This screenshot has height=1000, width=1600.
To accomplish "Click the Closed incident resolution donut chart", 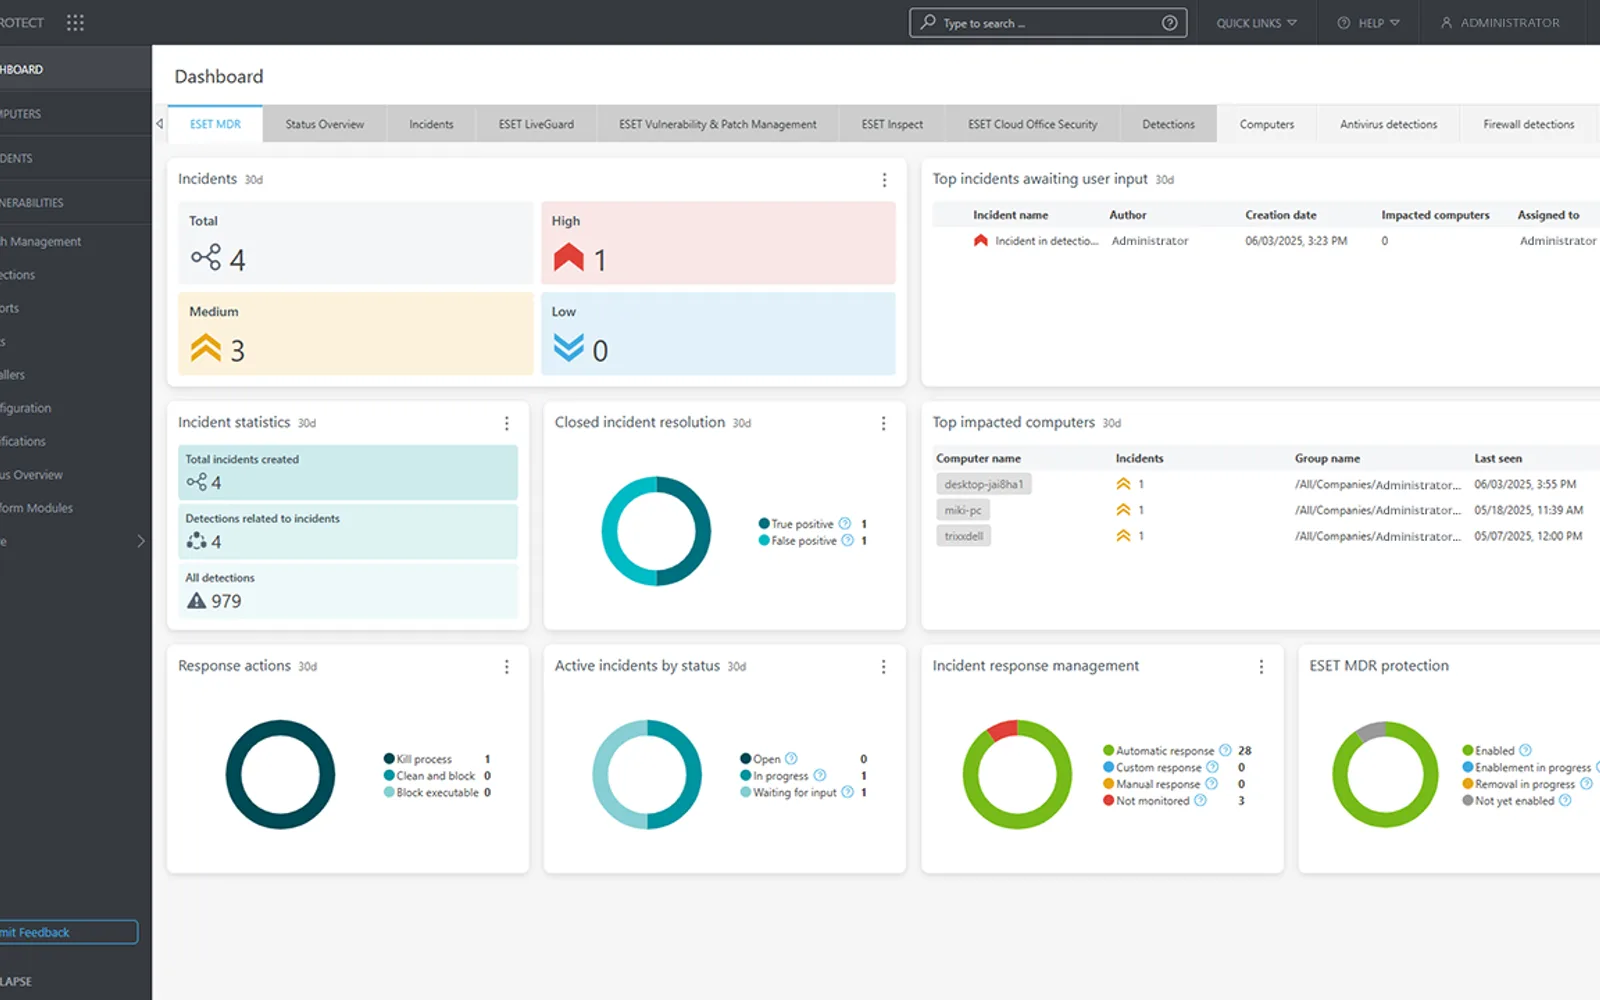I will tap(656, 531).
